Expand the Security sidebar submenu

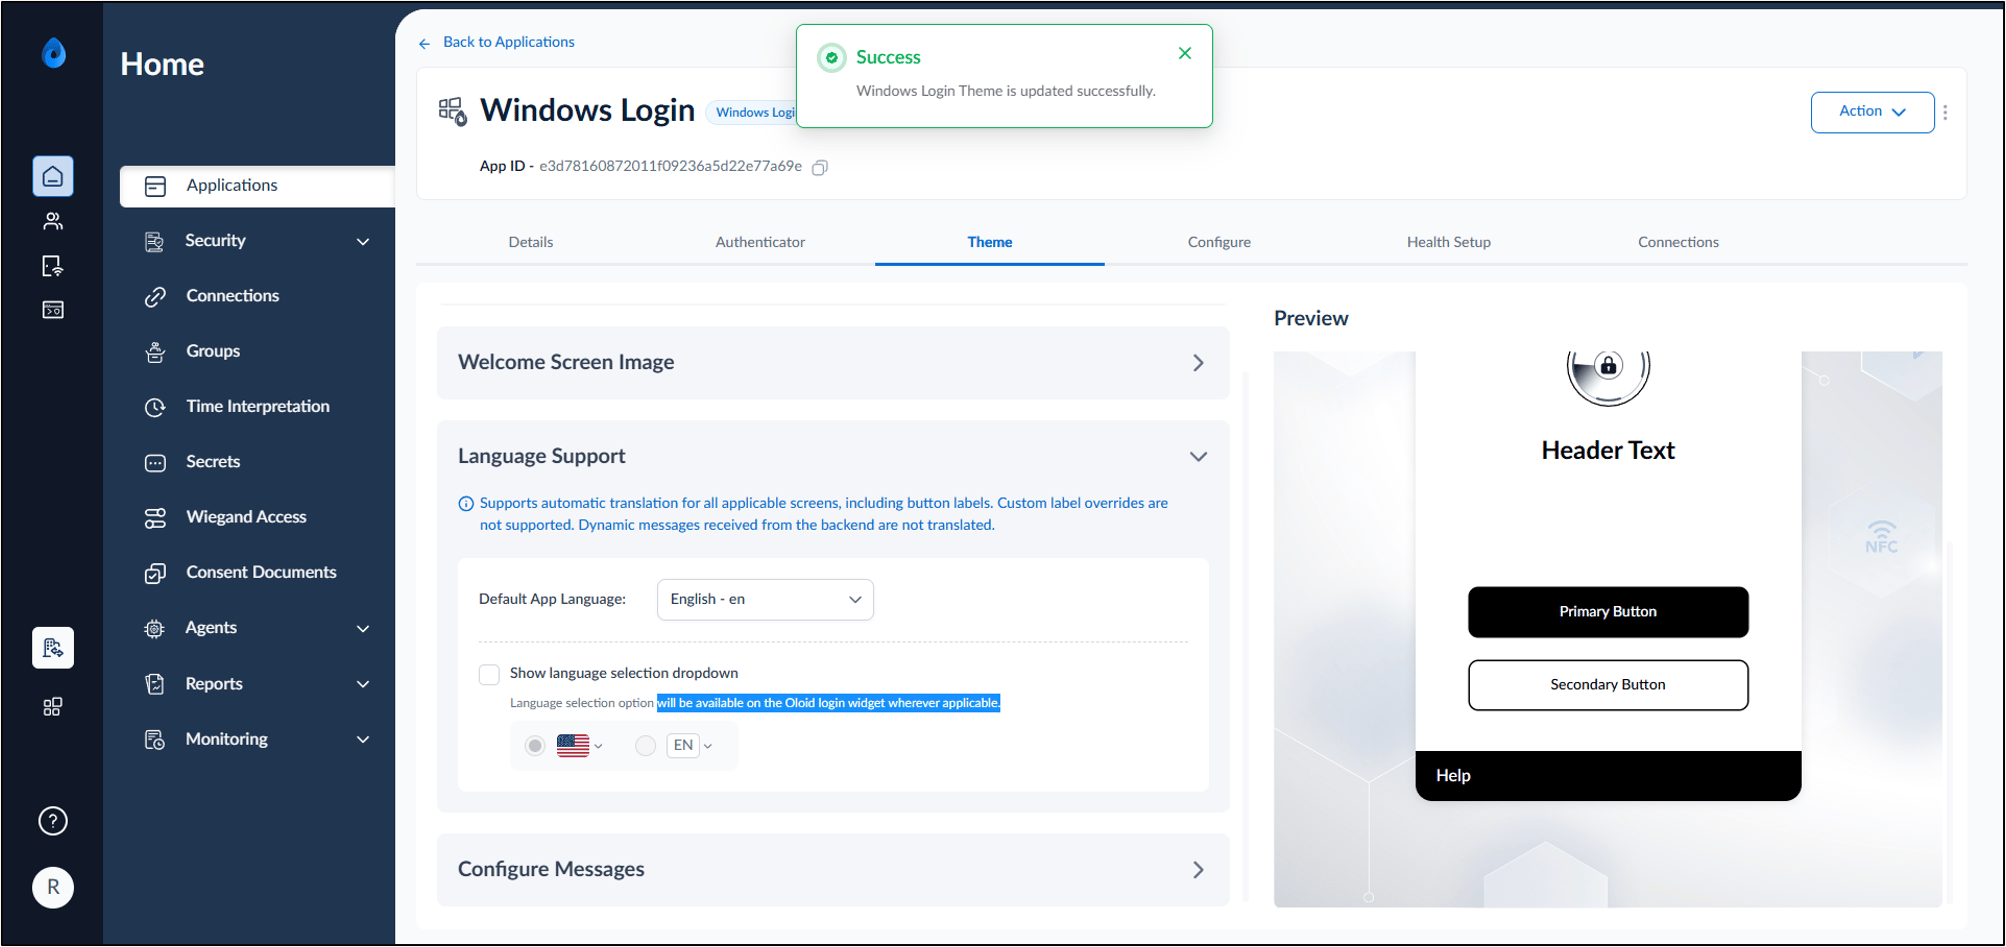coord(363,241)
